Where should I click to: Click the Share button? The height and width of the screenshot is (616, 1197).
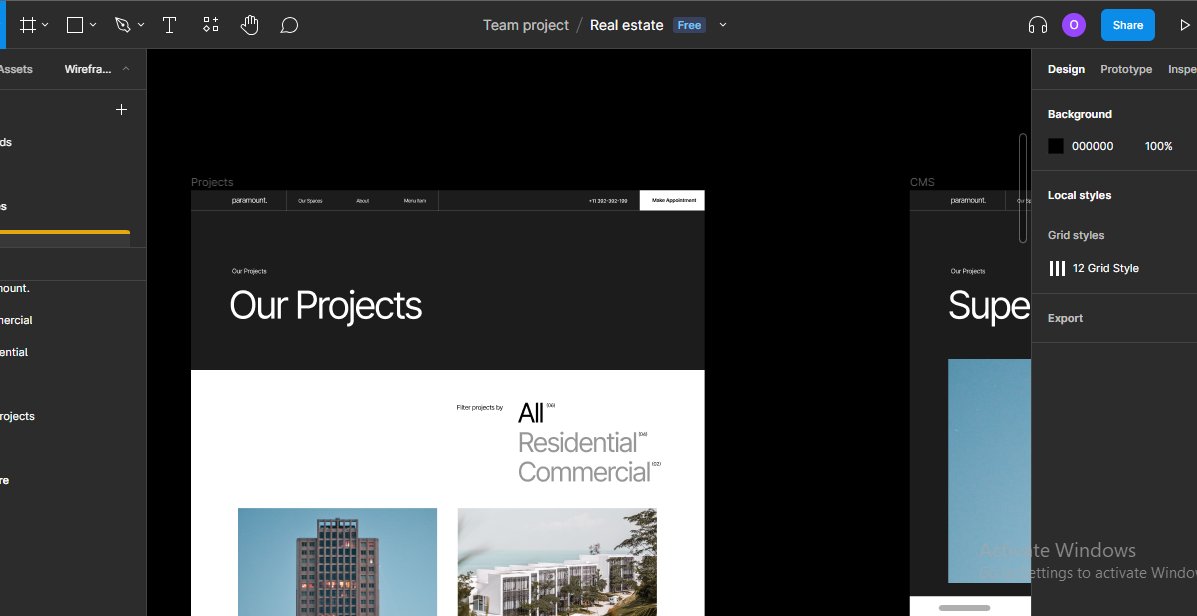click(x=1127, y=24)
